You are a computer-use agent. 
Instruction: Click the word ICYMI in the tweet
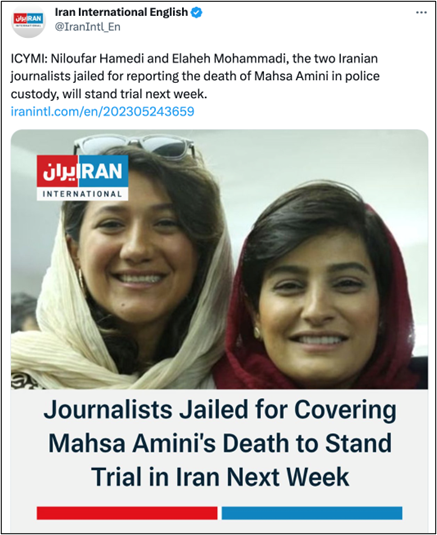coord(29,59)
